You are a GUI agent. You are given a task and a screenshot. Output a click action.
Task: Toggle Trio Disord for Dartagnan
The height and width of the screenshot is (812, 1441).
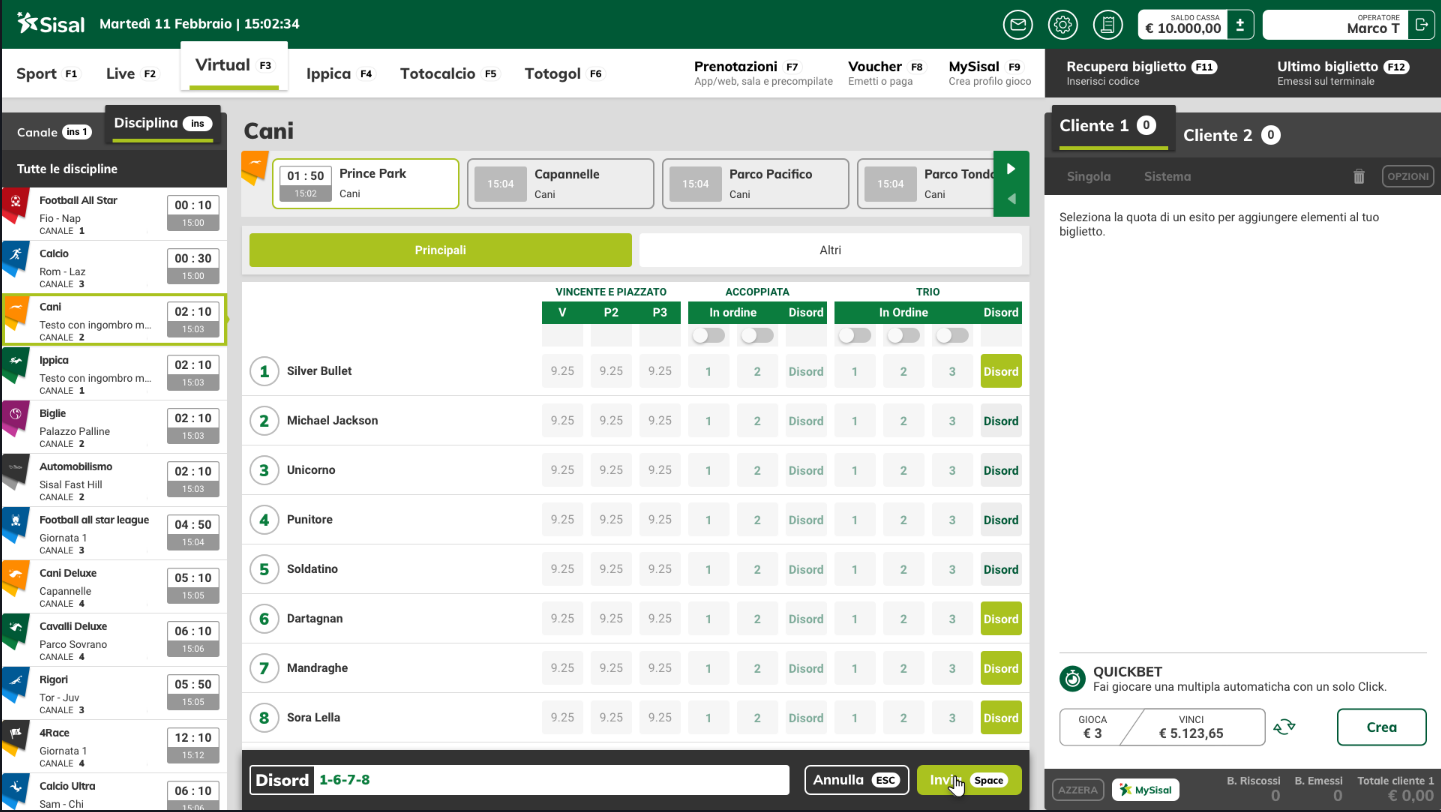click(1001, 619)
